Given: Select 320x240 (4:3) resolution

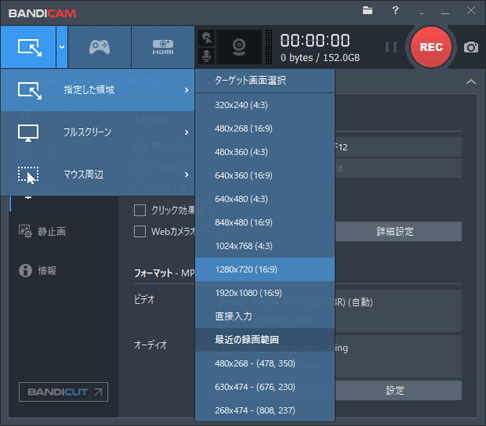Looking at the screenshot, I should (265, 105).
